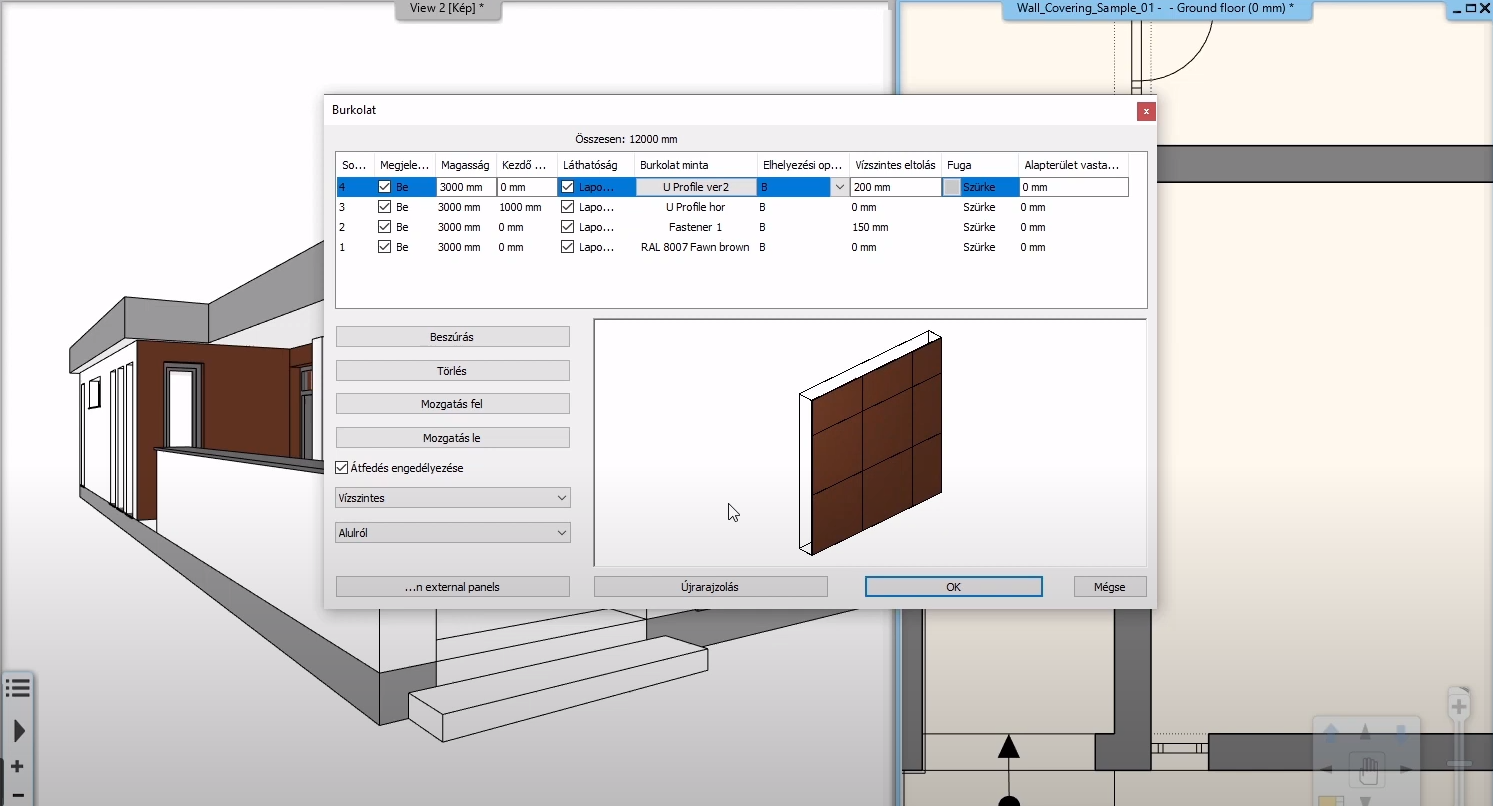Uncheck the Átfedés engedélyezése checkbox
This screenshot has width=1493, height=806.
(x=342, y=467)
